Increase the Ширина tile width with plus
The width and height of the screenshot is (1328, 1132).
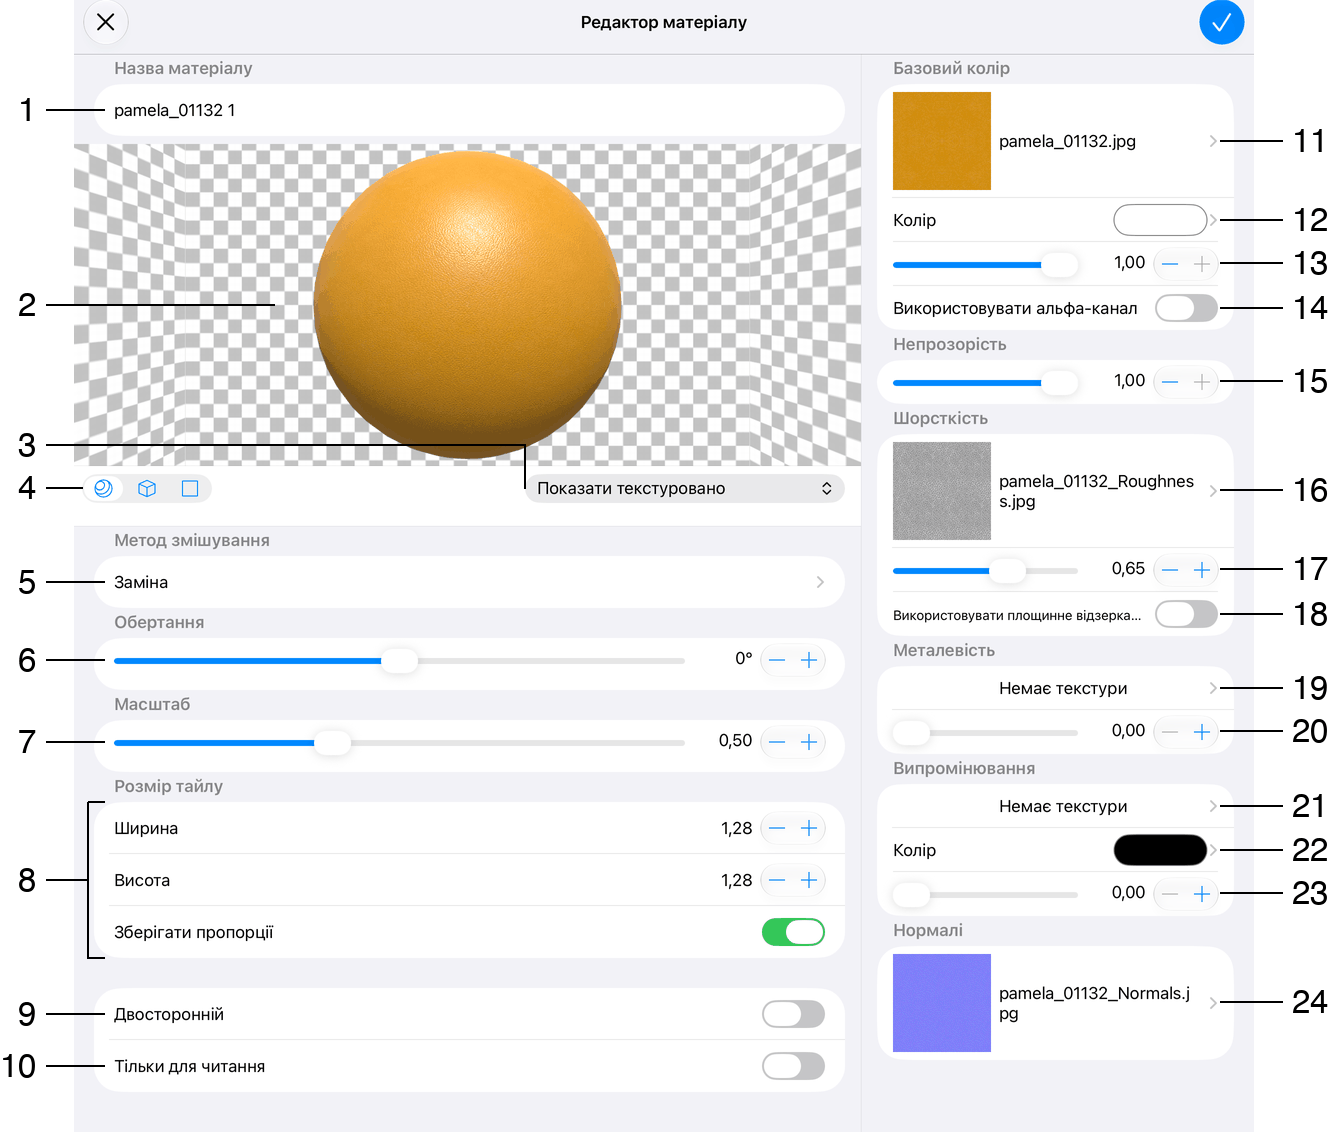(809, 828)
